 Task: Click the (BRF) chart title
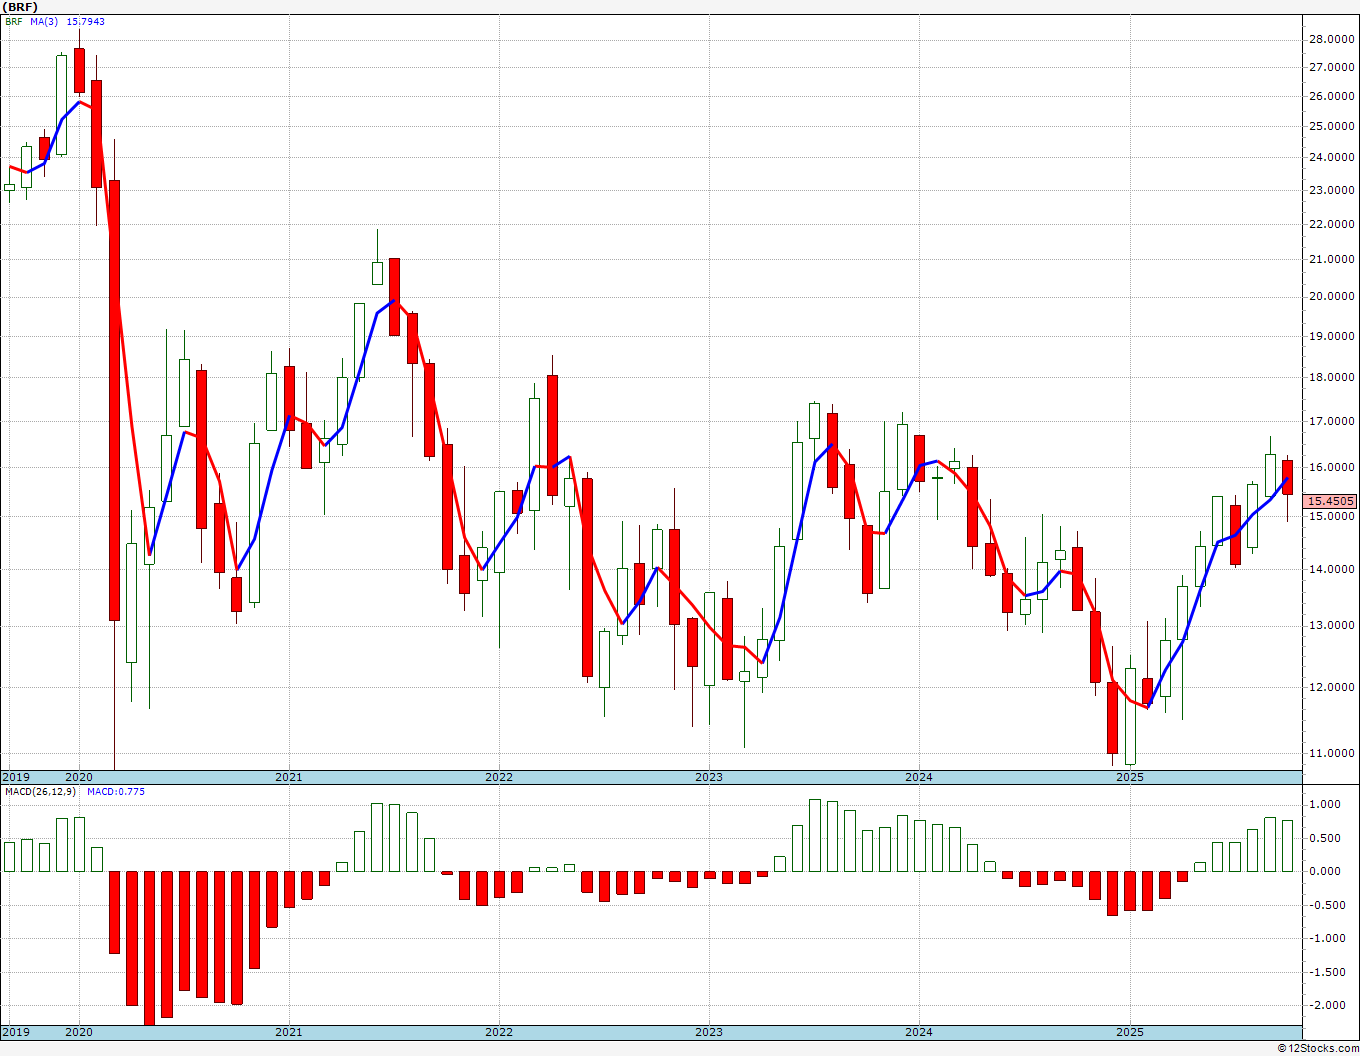coord(21,7)
